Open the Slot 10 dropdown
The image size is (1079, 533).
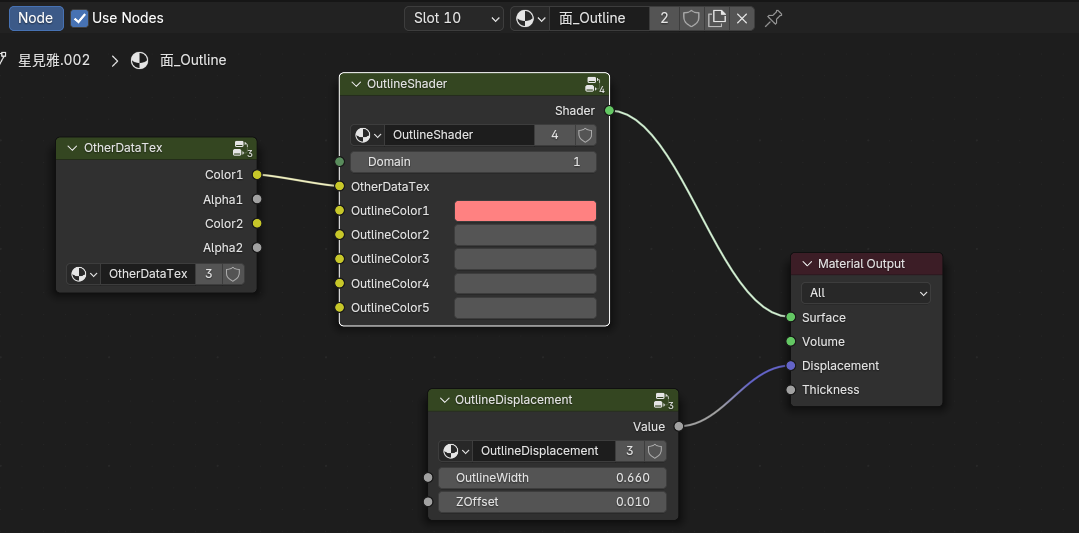point(453,18)
